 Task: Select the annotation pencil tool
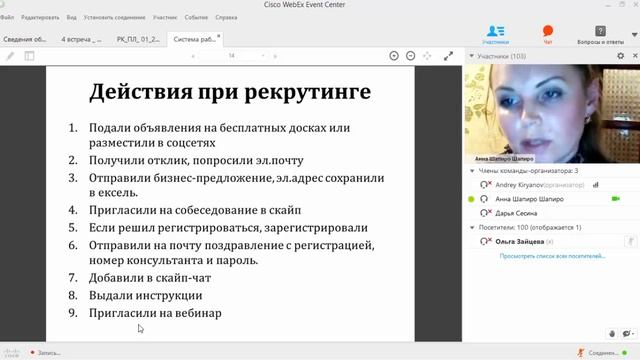(x=10, y=56)
